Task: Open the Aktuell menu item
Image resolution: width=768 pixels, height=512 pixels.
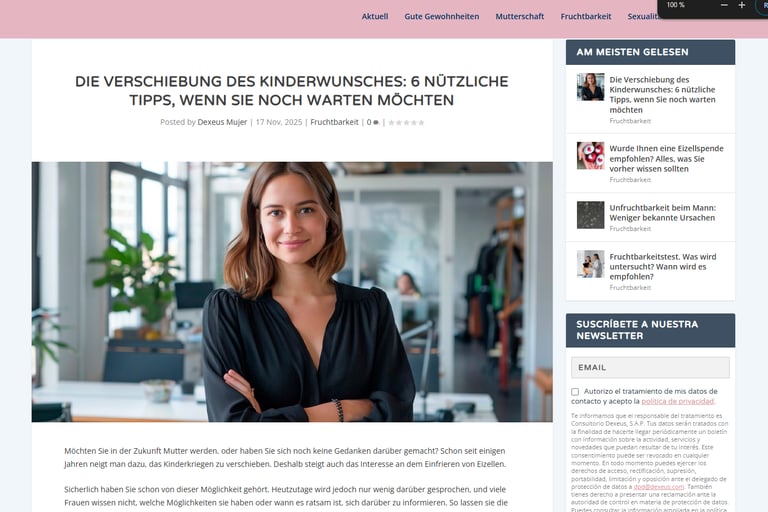Action: [375, 16]
